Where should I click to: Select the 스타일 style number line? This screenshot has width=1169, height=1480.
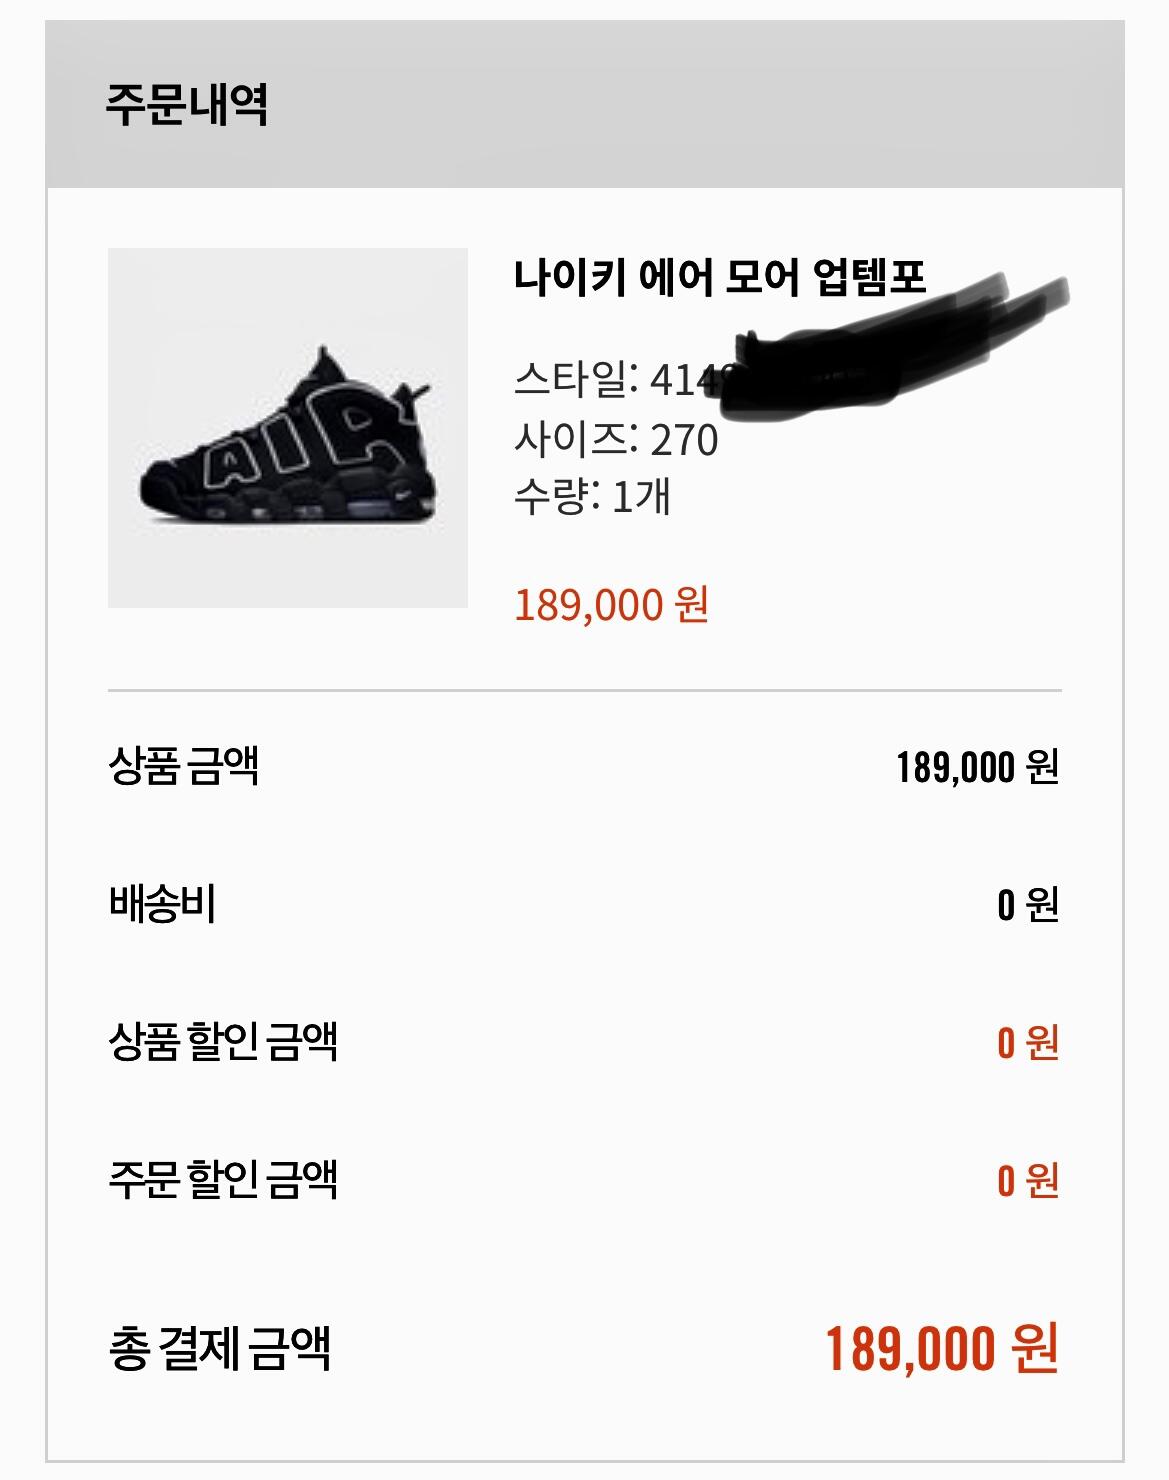click(620, 379)
